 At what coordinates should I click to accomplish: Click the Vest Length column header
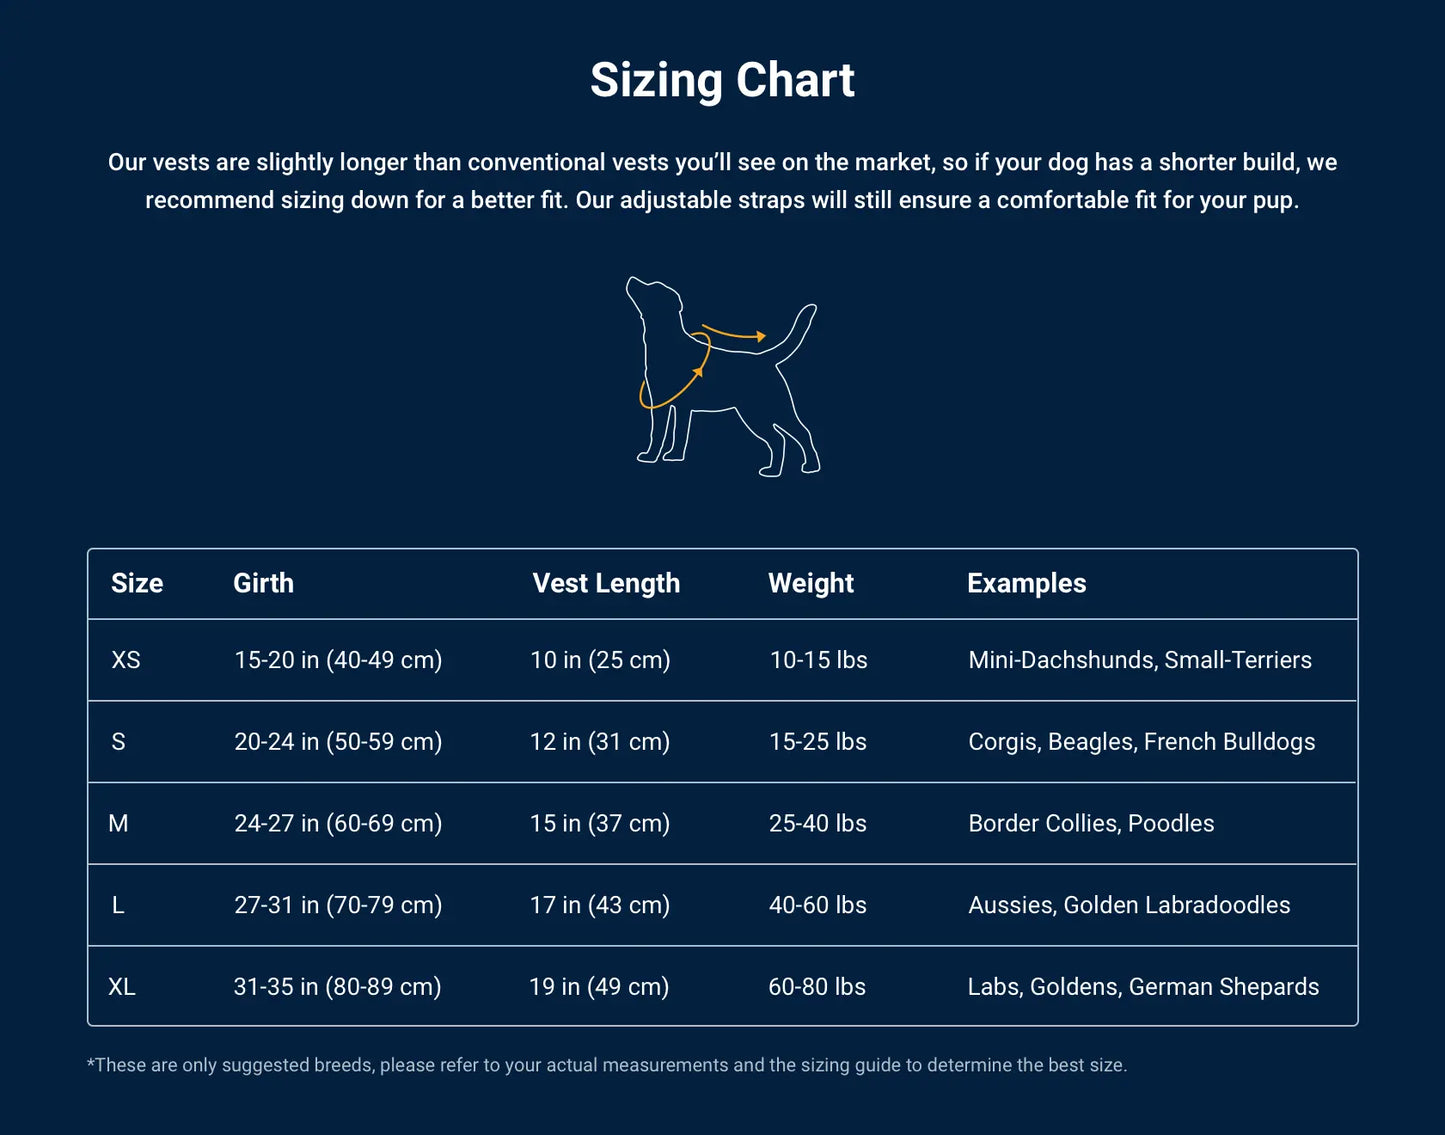[606, 583]
